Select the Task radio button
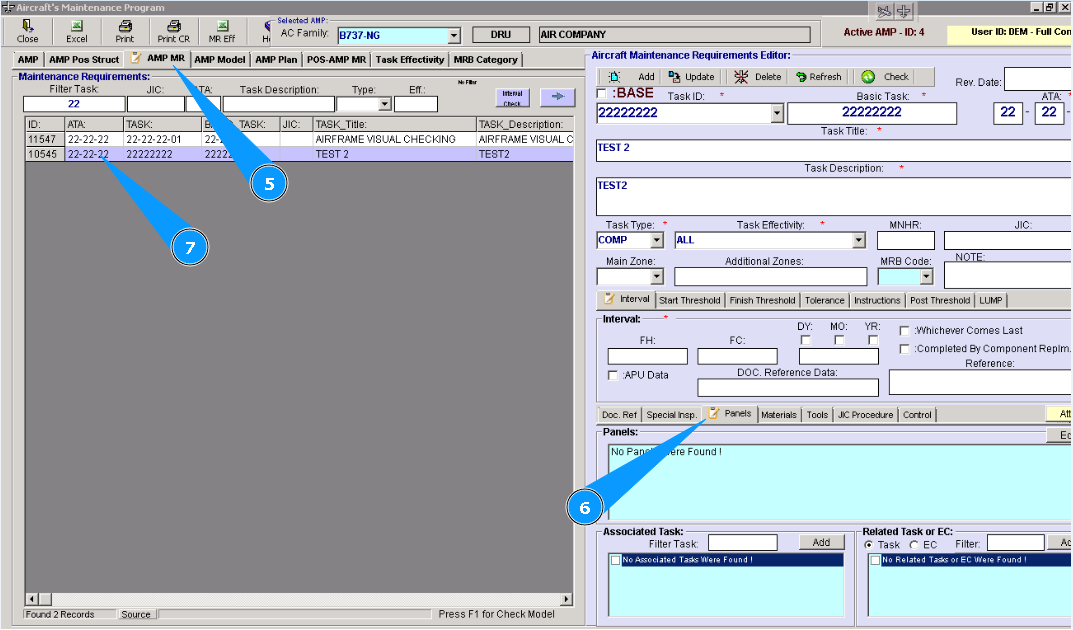This screenshot has width=1073, height=630. pos(868,545)
